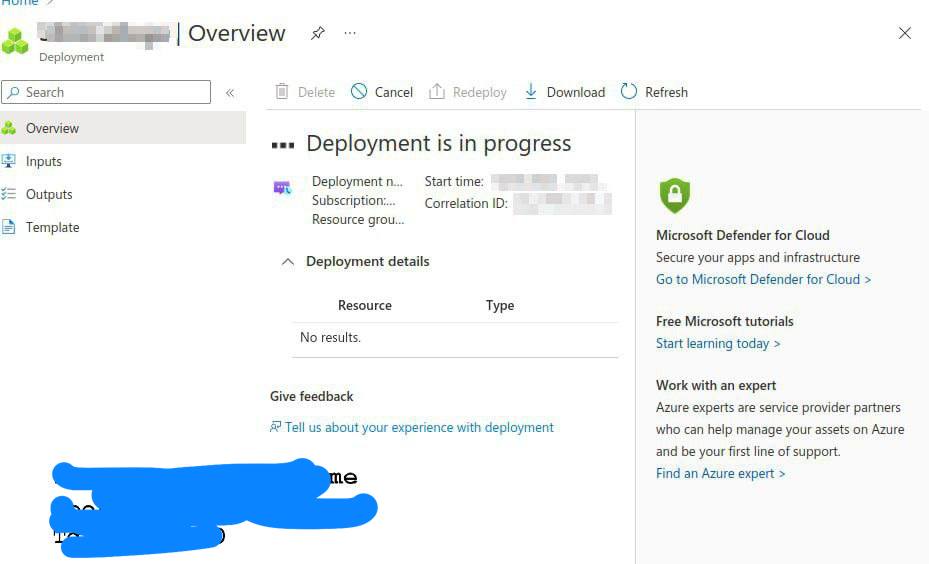Click the Inputs monitor icon
Screen dimensions: 929x564
pyautogui.click(x=8, y=161)
